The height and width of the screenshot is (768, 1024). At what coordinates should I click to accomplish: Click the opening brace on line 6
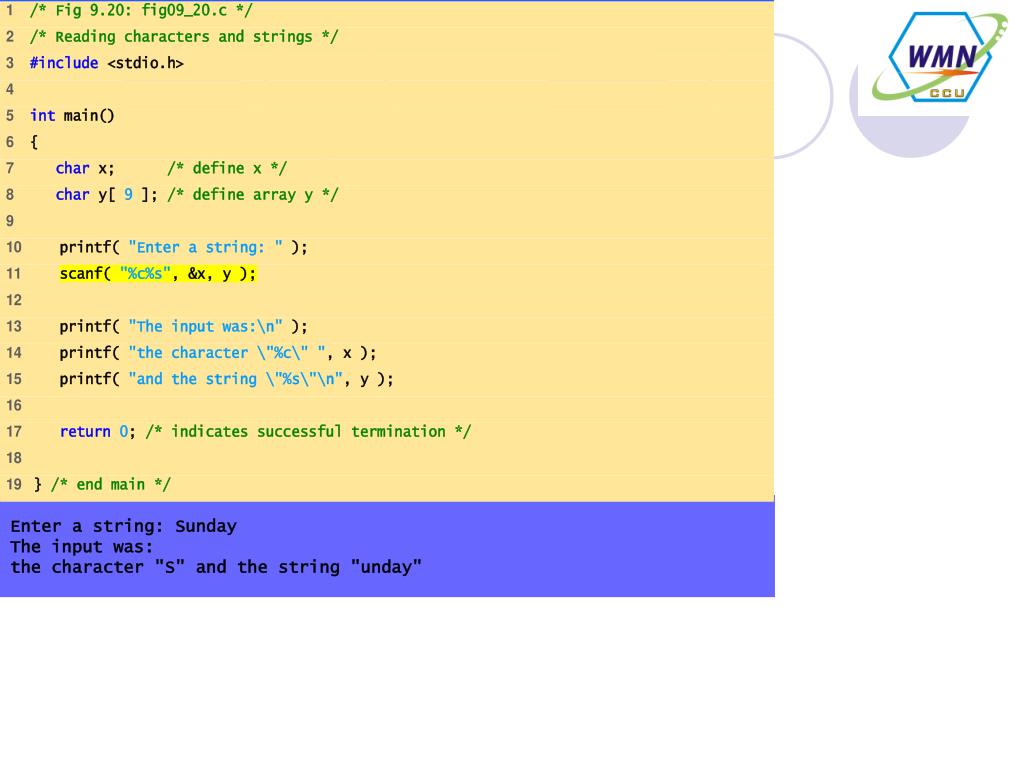34,142
